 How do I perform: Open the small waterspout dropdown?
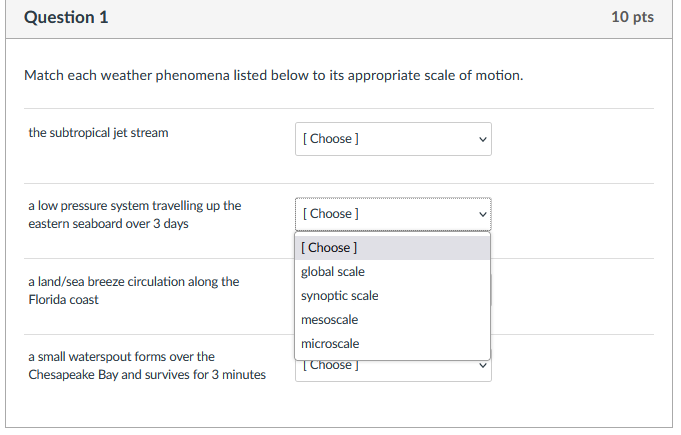(392, 367)
